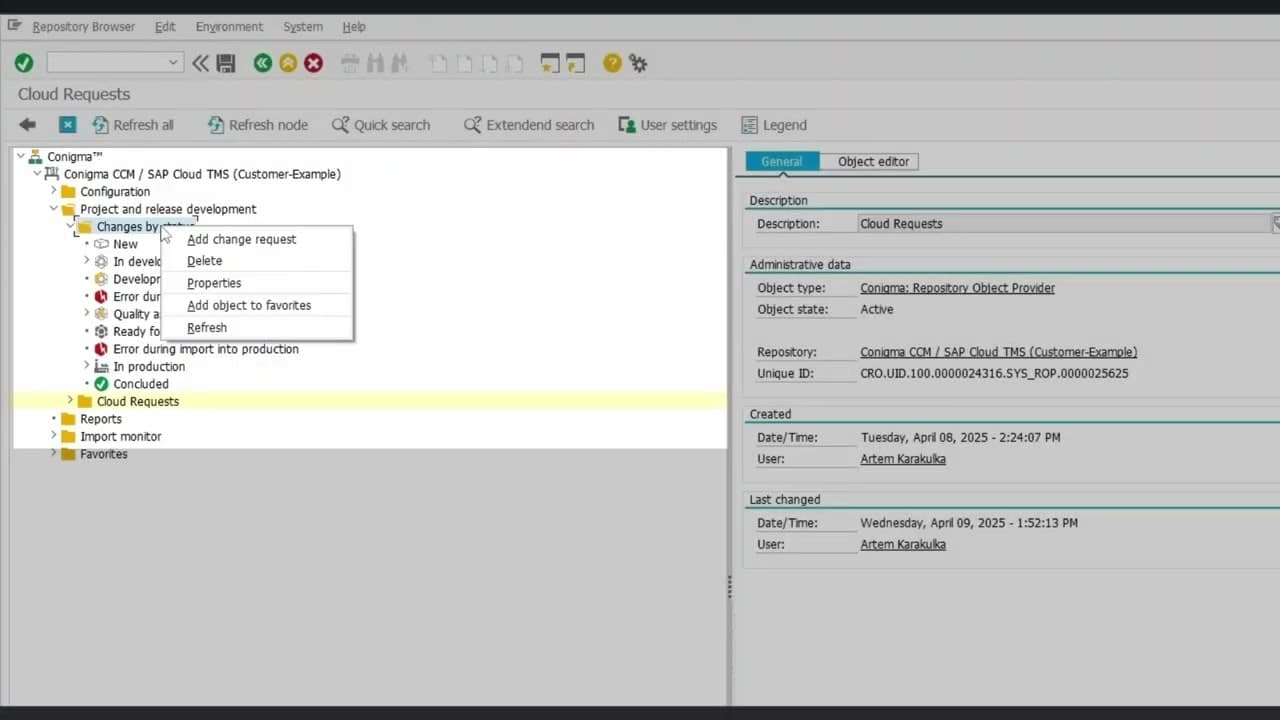
Task: Click the green Back toolbar icon
Action: [x=263, y=63]
